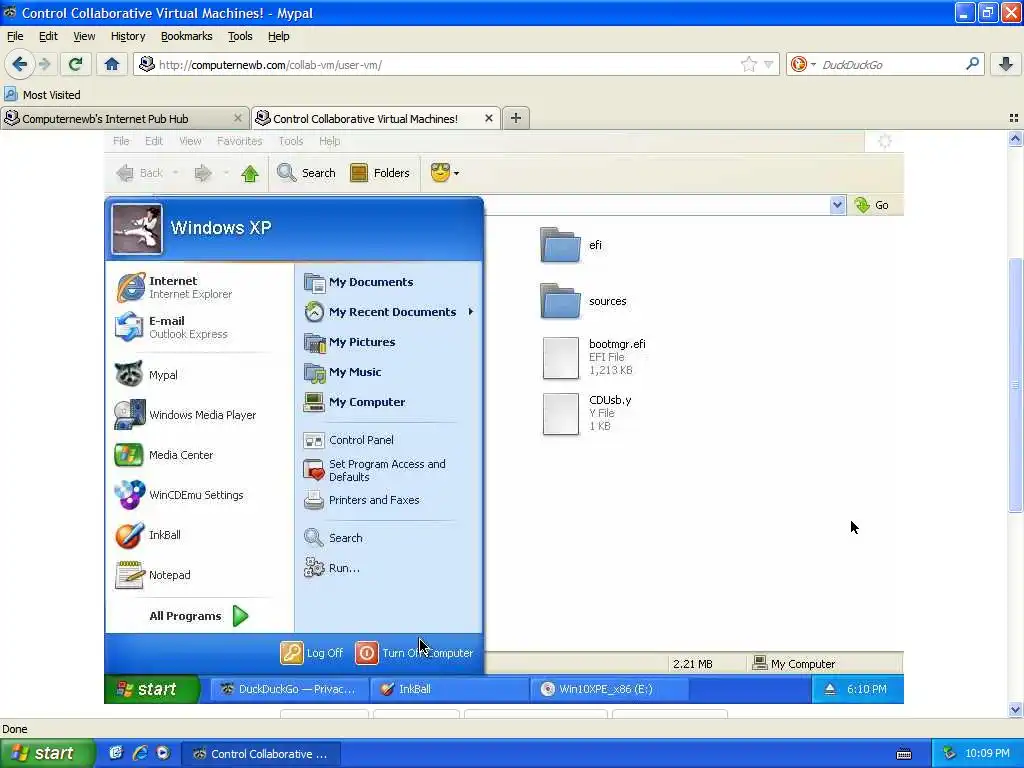The image size is (1024, 768).
Task: Open the Mypal History menu
Action: coord(128,36)
